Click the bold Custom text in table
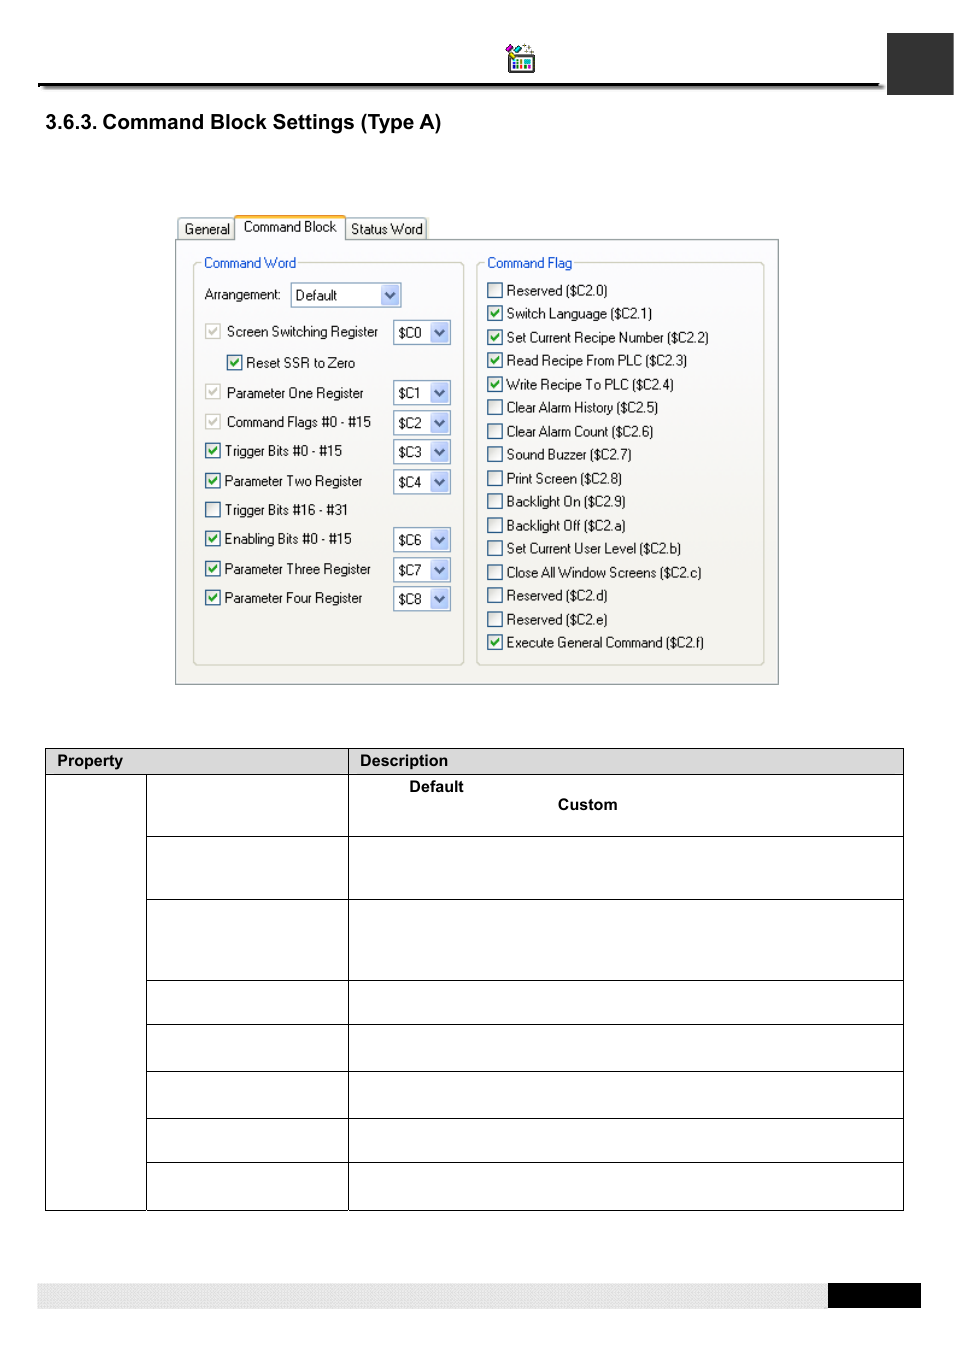This screenshot has height=1350, width=954. 587,805
